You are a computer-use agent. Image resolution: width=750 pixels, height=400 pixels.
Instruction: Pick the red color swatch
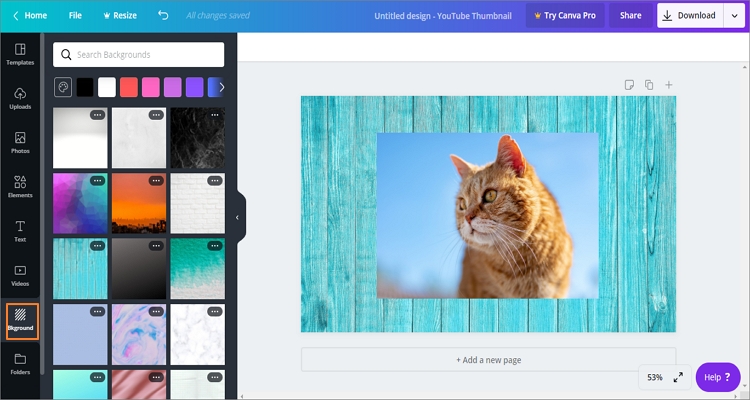tap(129, 87)
